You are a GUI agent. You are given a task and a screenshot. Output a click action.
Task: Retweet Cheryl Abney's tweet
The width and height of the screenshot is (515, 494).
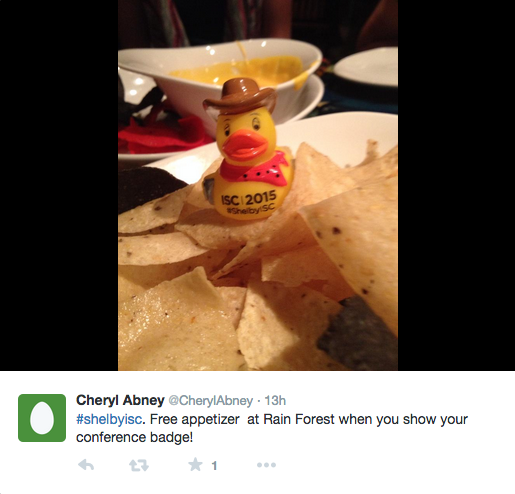[x=139, y=465]
